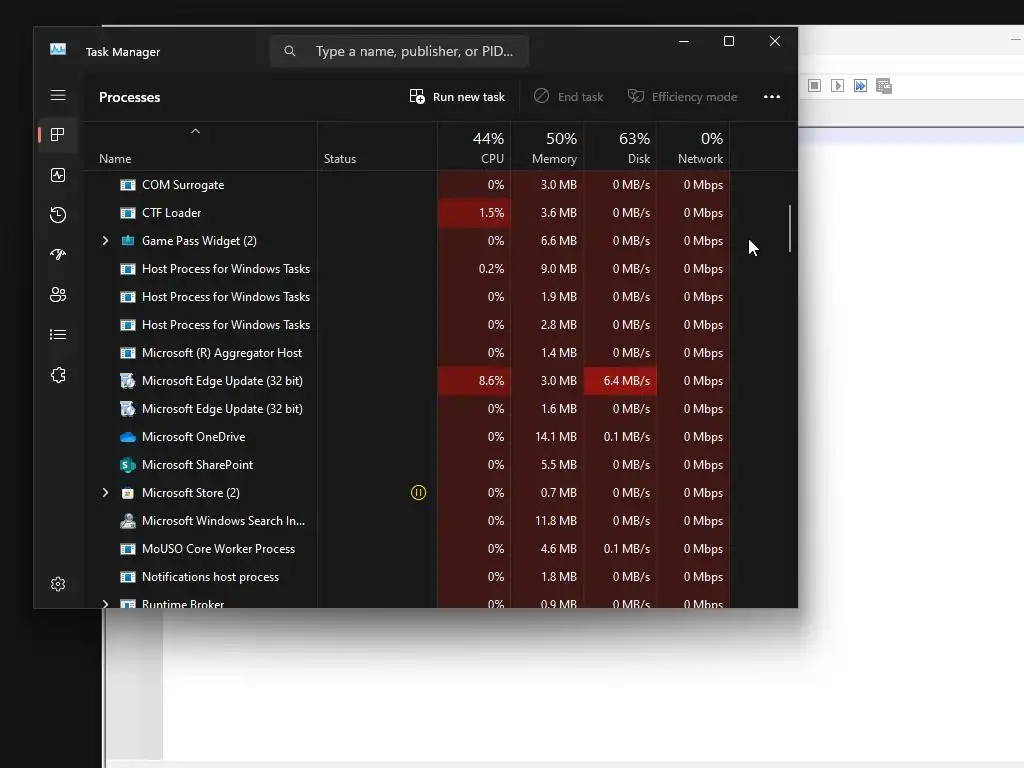Open the more options ellipsis menu
1024x768 pixels.
pos(772,97)
